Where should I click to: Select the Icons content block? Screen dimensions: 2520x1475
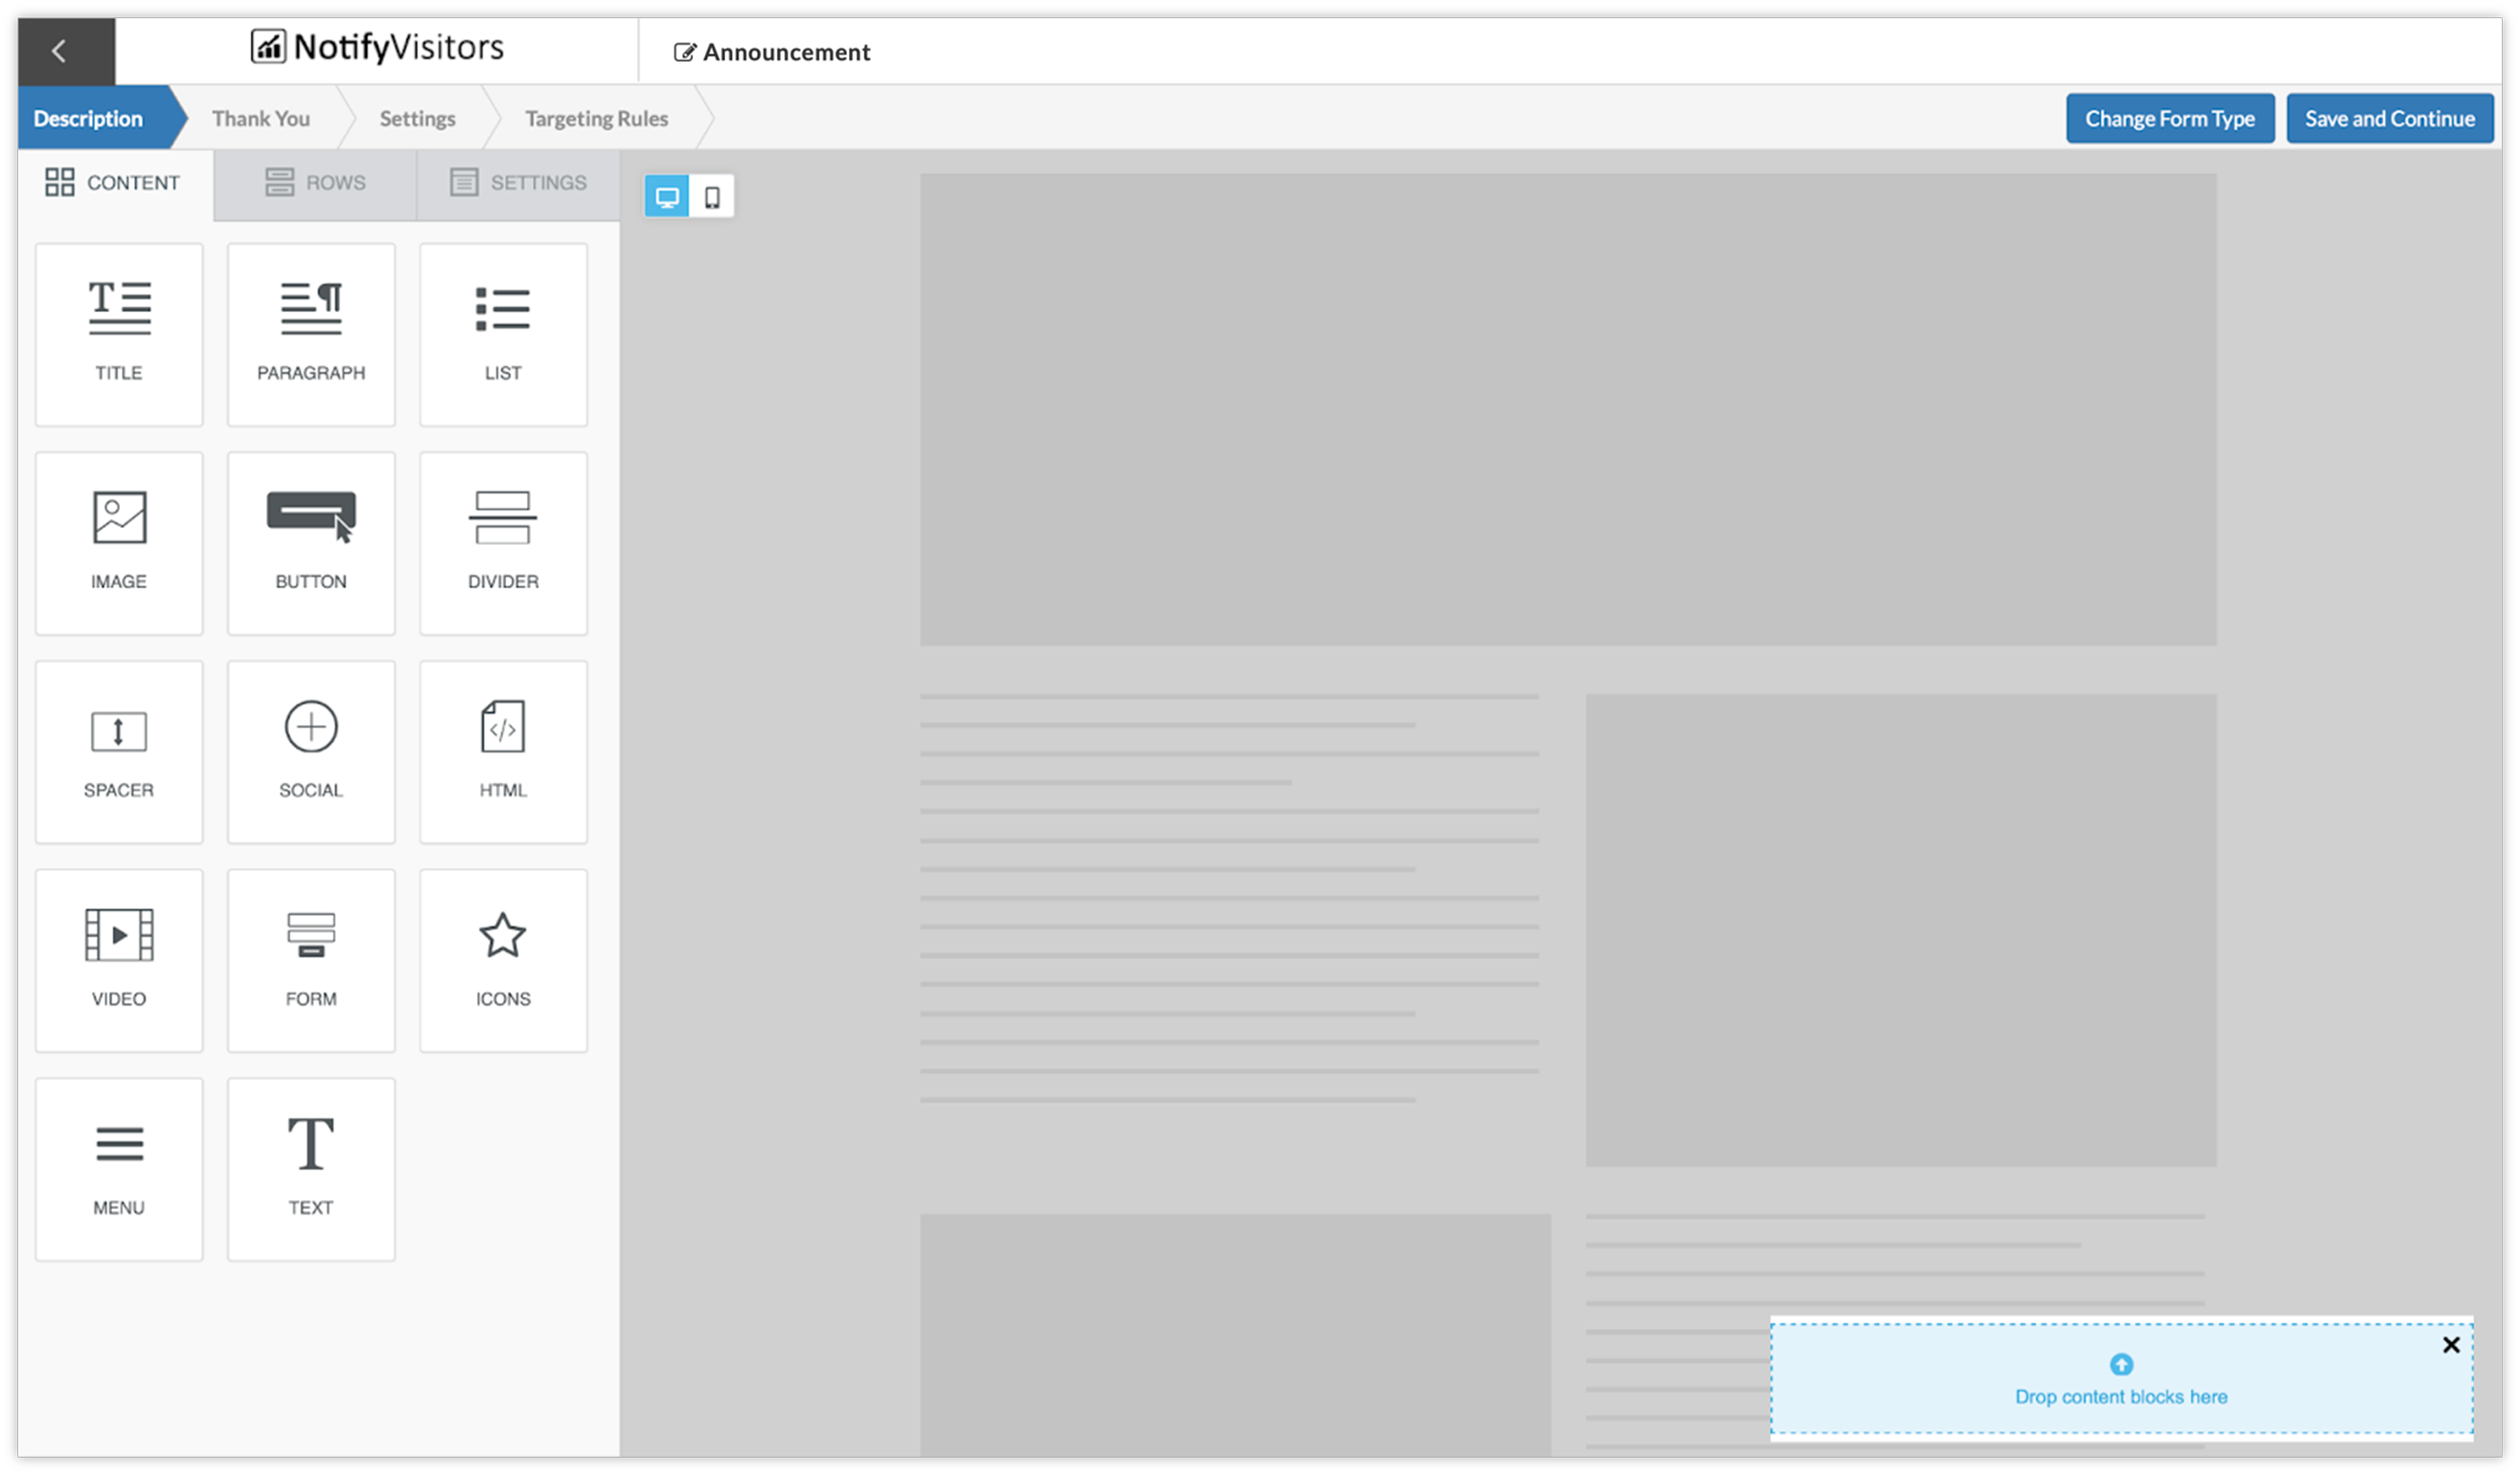pyautogui.click(x=503, y=961)
